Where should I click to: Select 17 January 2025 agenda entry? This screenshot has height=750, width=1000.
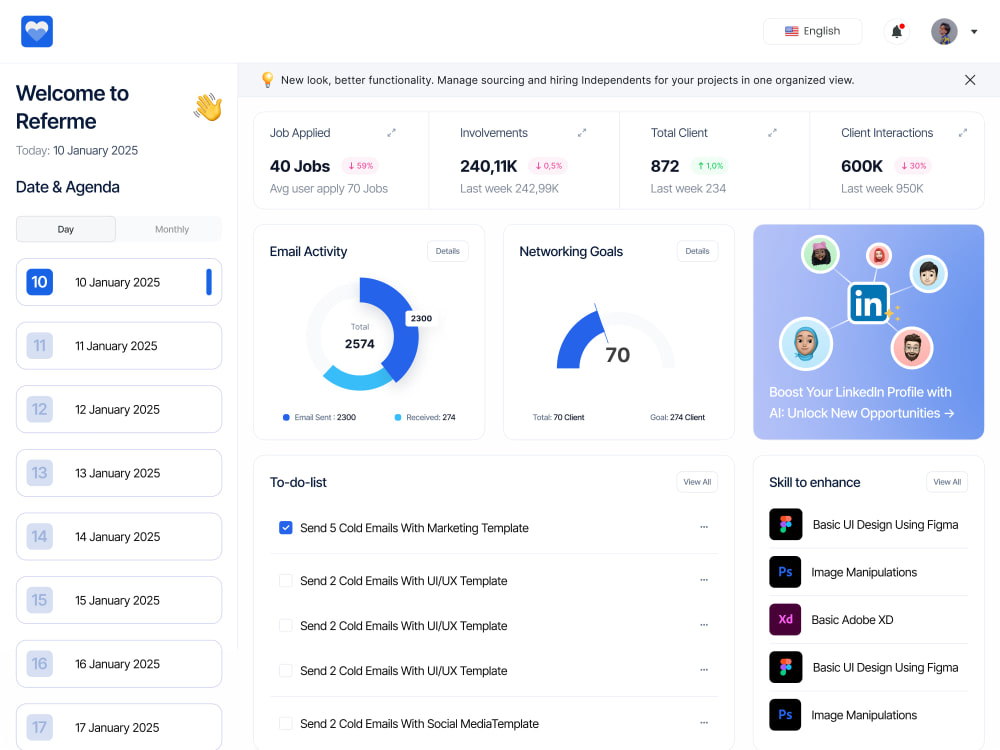(119, 727)
